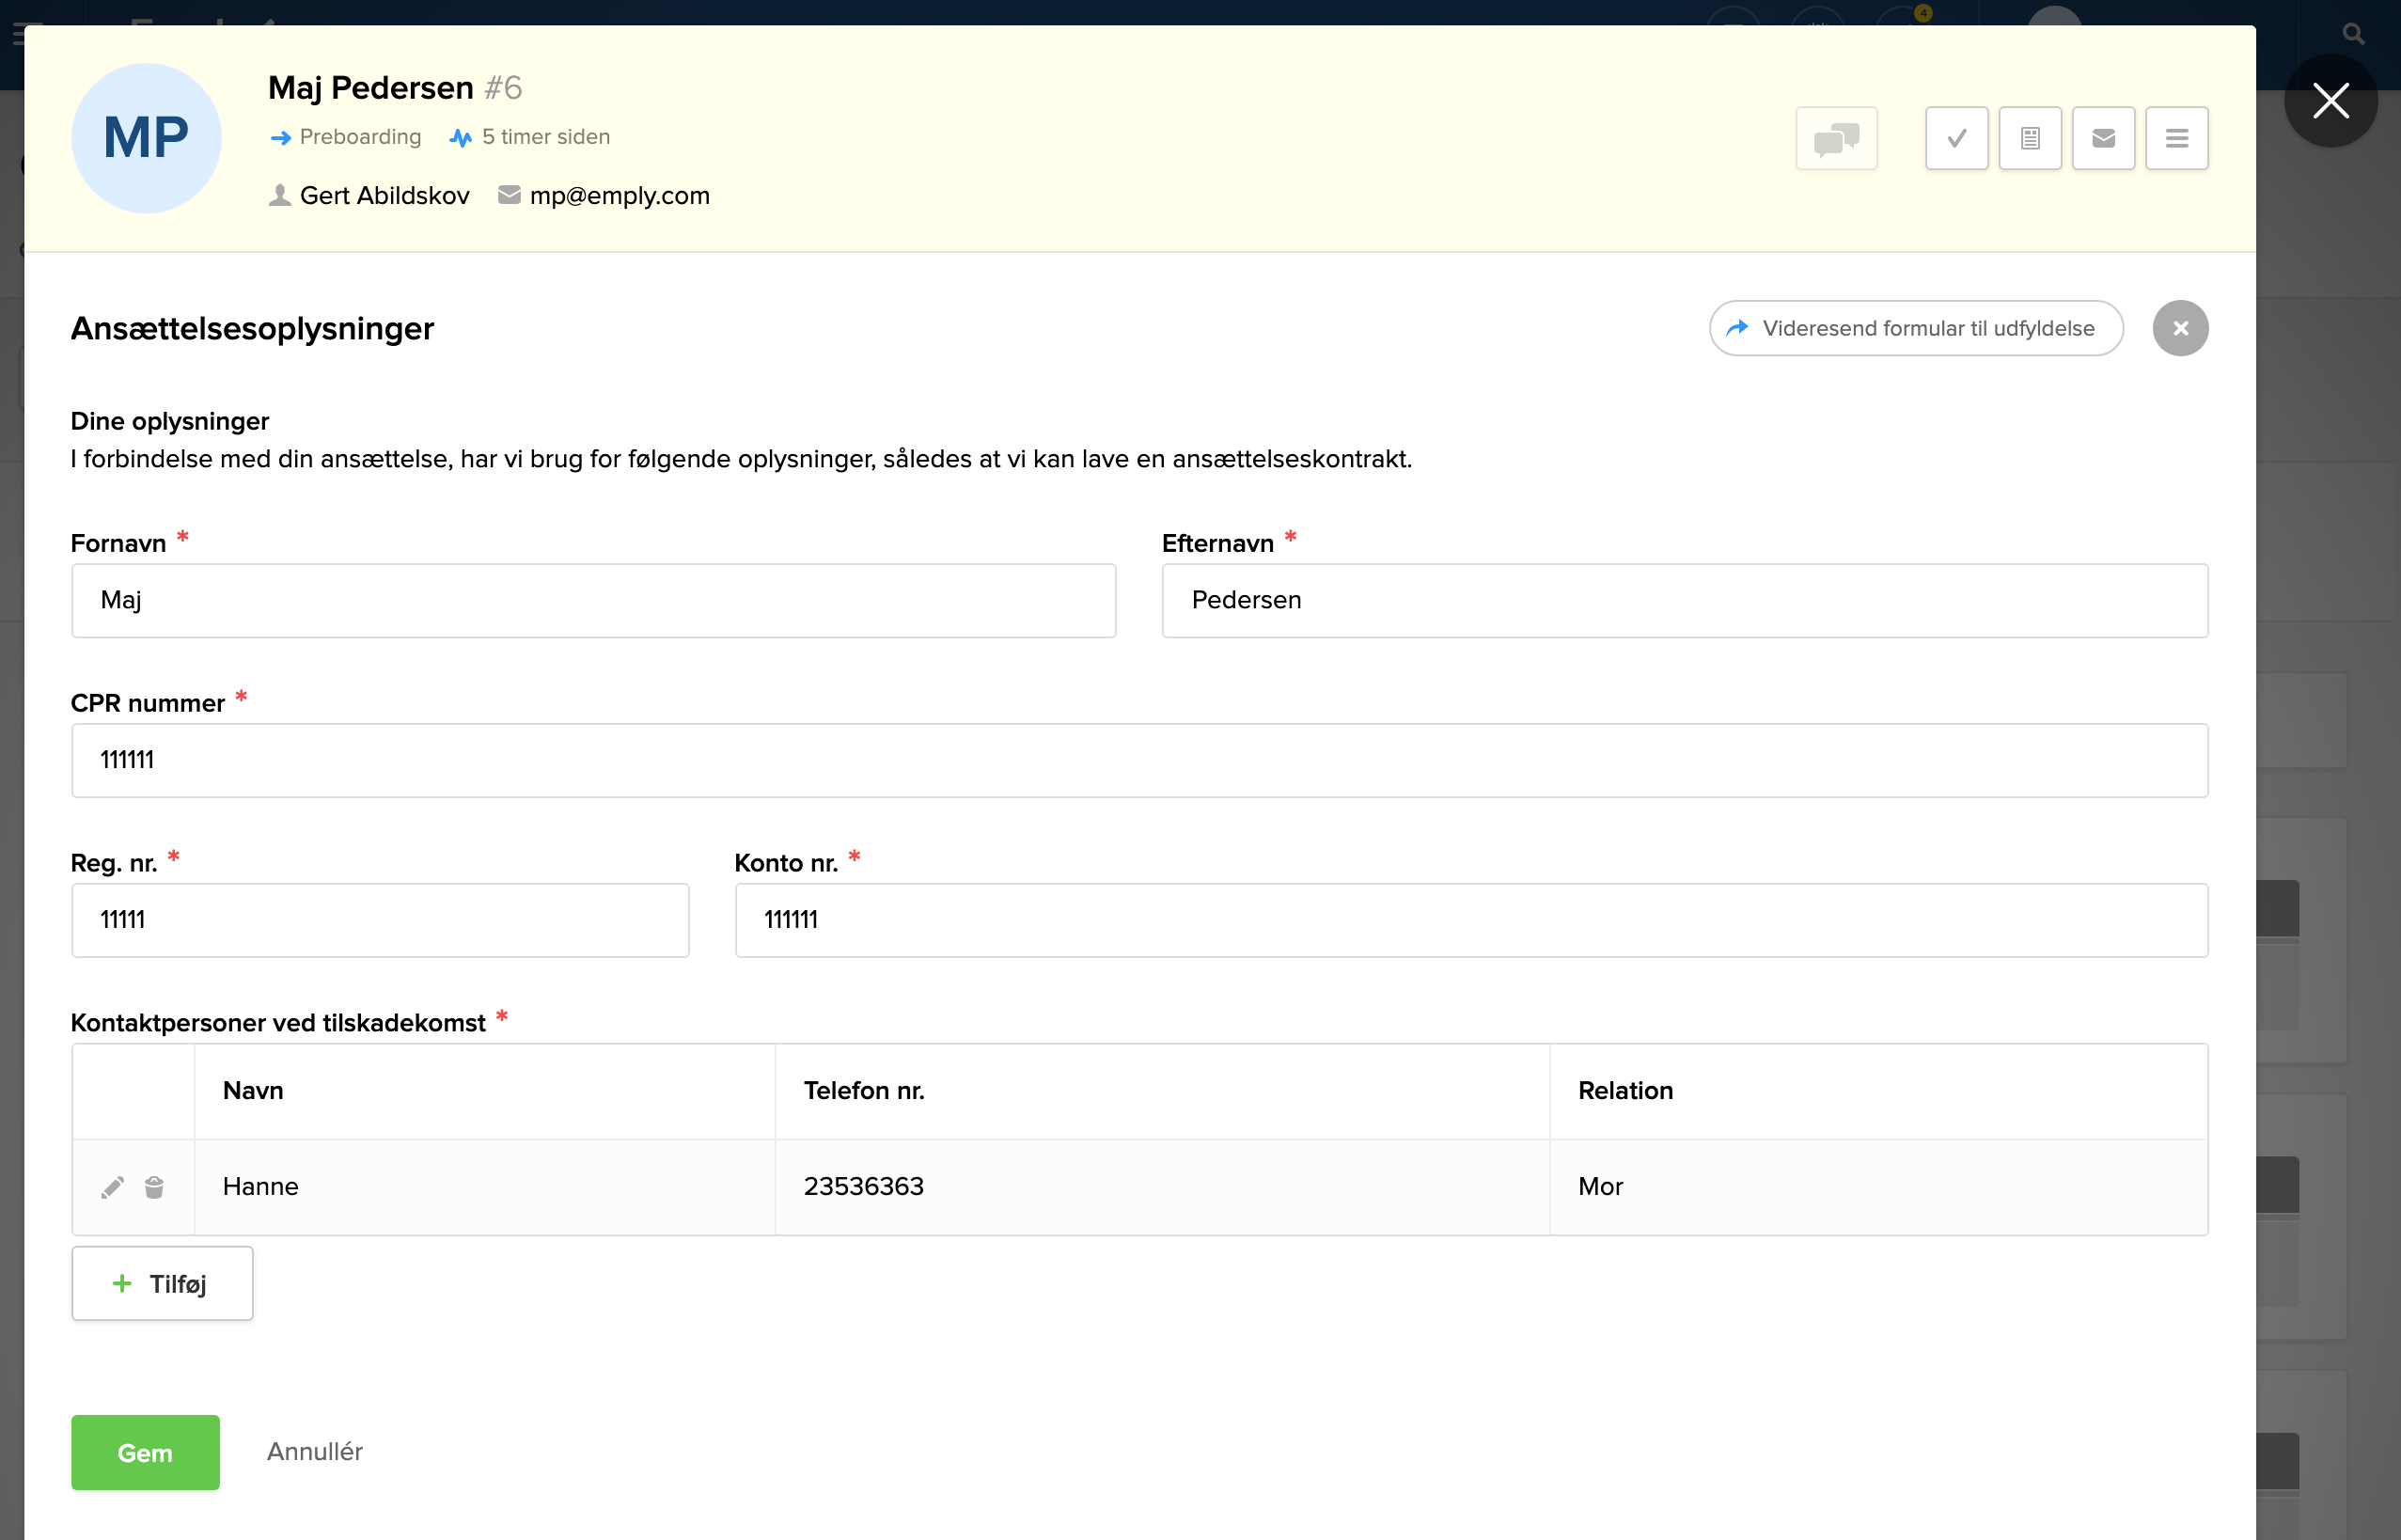Close the Ansættelsesoplysninger form with grey X
2401x1540 pixels.
(2180, 328)
